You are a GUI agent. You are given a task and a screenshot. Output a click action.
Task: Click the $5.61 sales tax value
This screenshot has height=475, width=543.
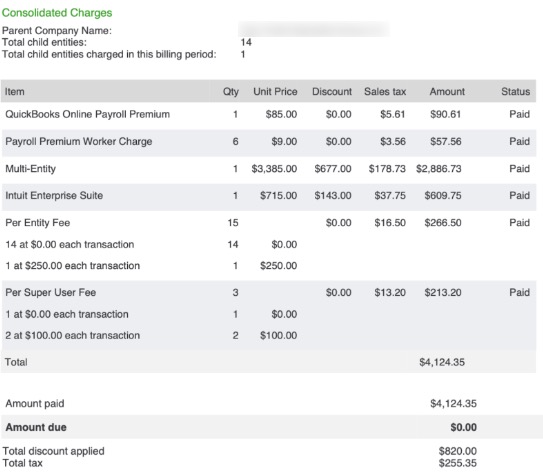click(393, 114)
